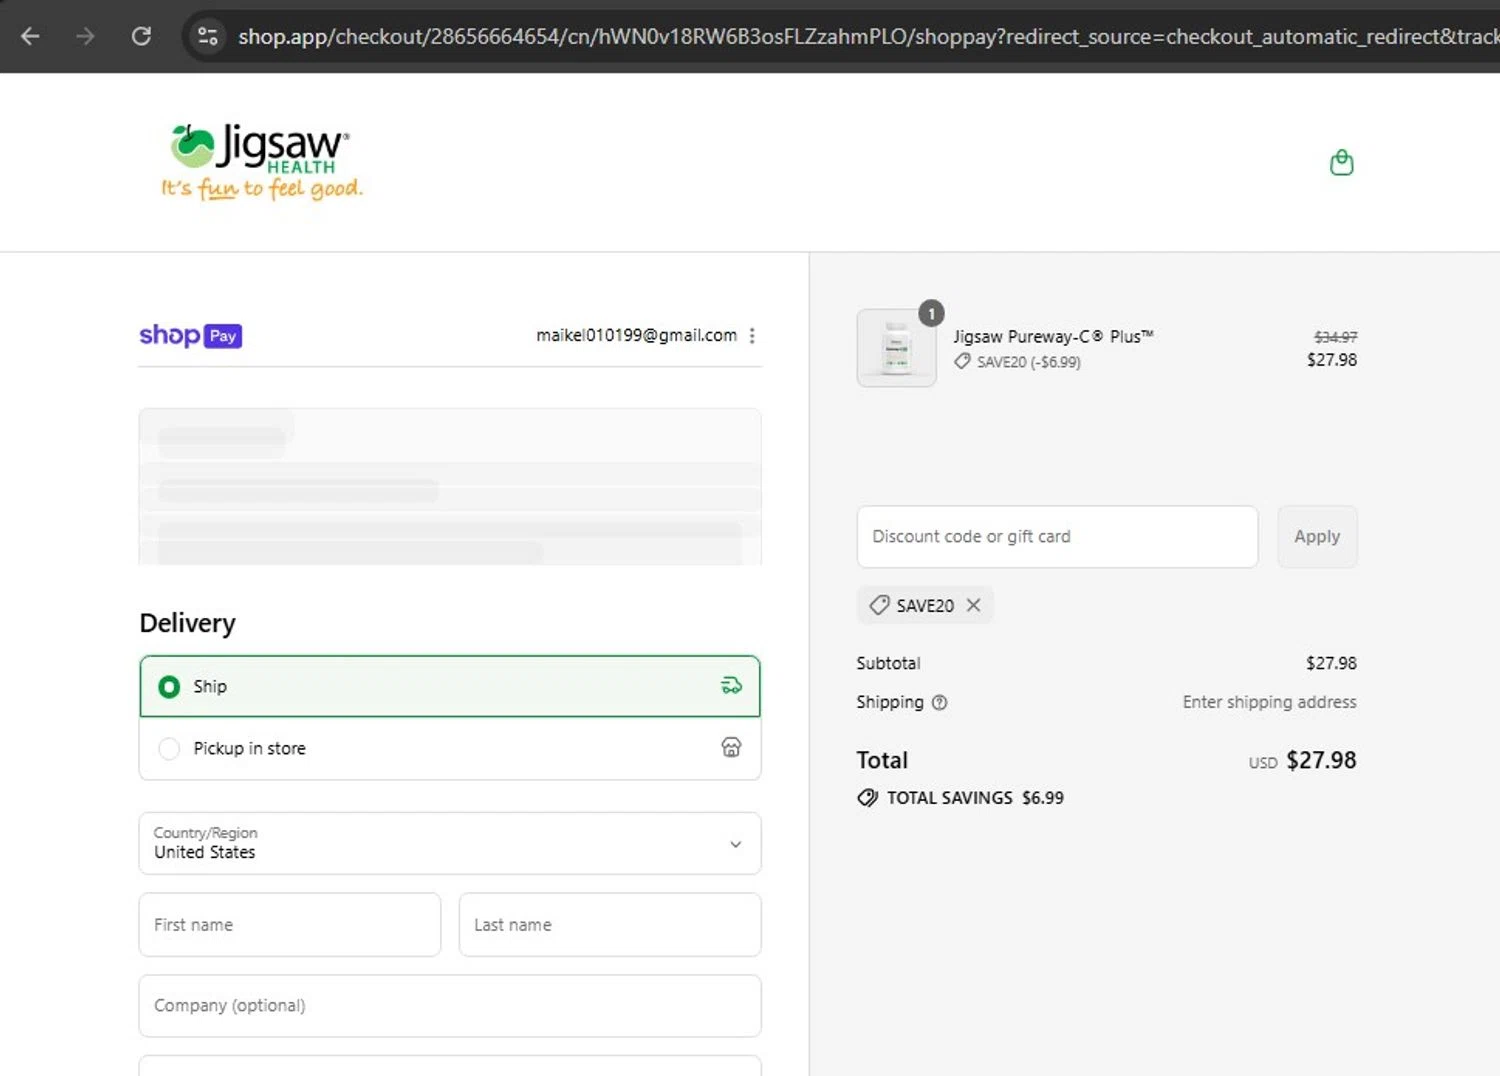The height and width of the screenshot is (1076, 1500).
Task: Click the Apply discount button
Action: pos(1317,536)
